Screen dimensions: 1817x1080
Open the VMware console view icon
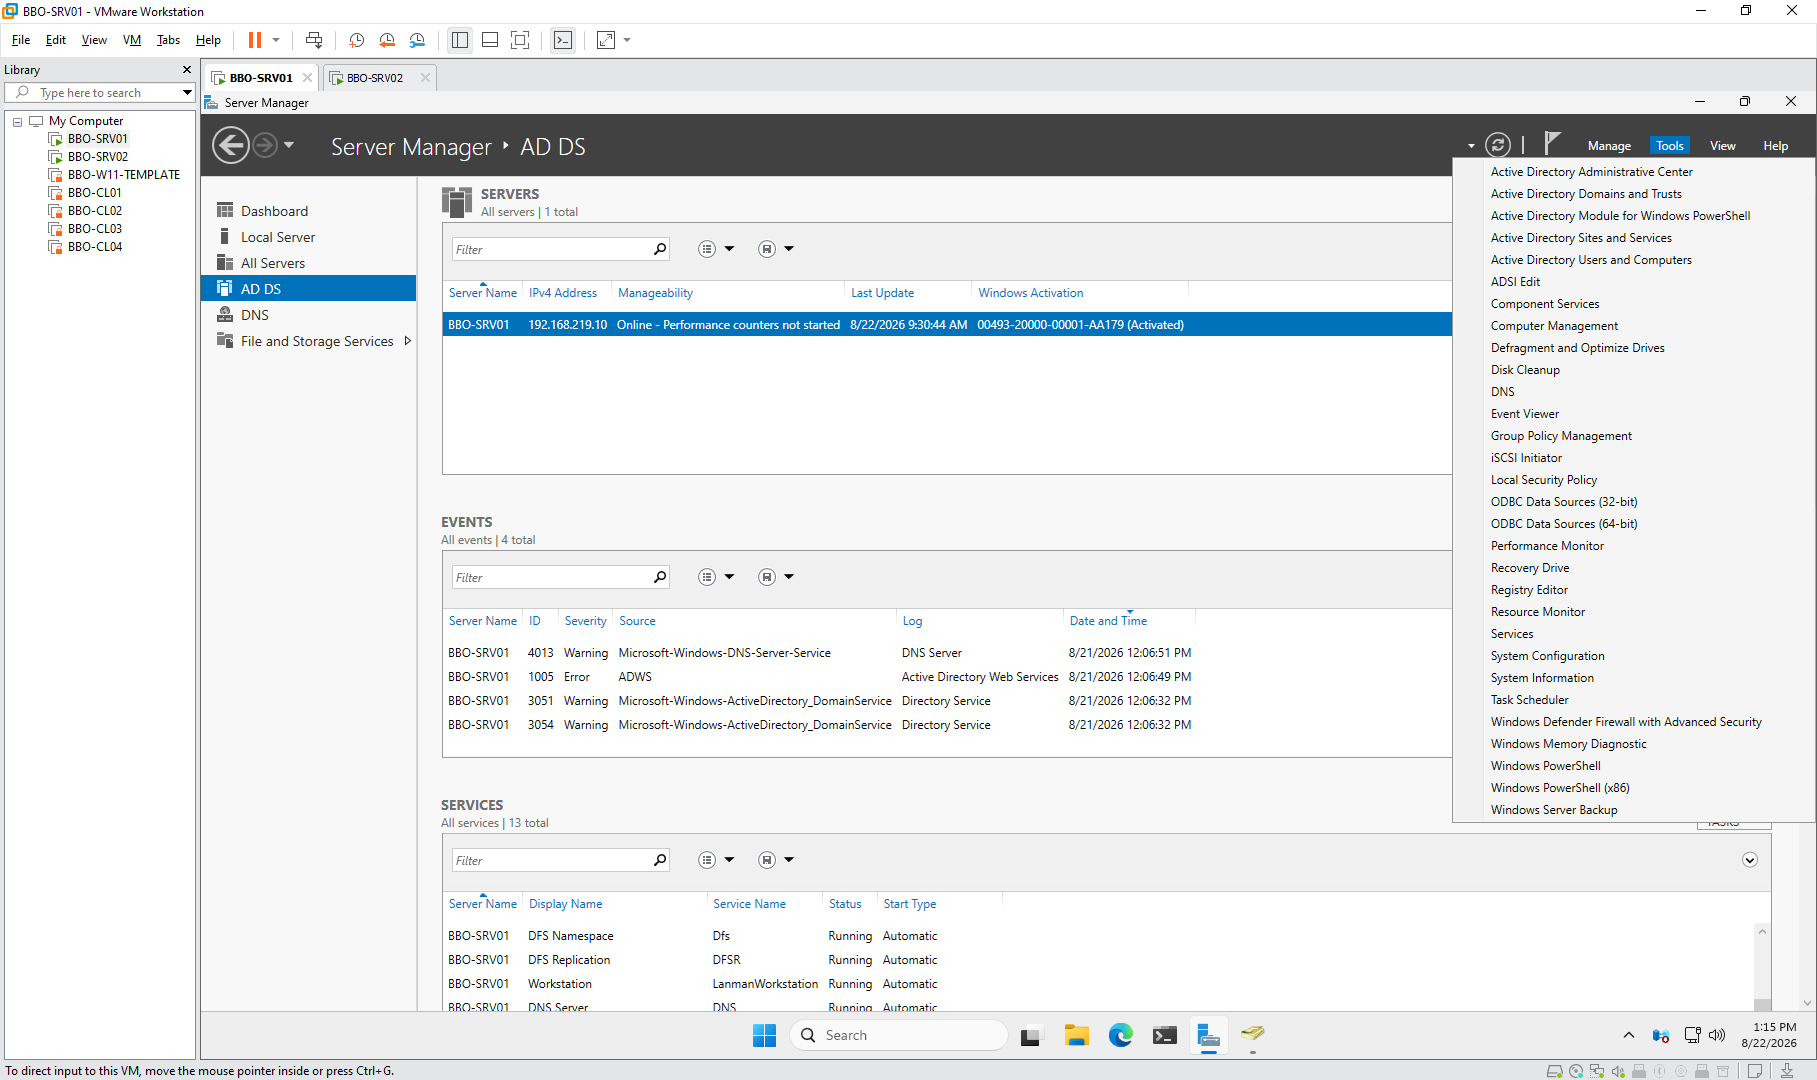pyautogui.click(x=563, y=40)
